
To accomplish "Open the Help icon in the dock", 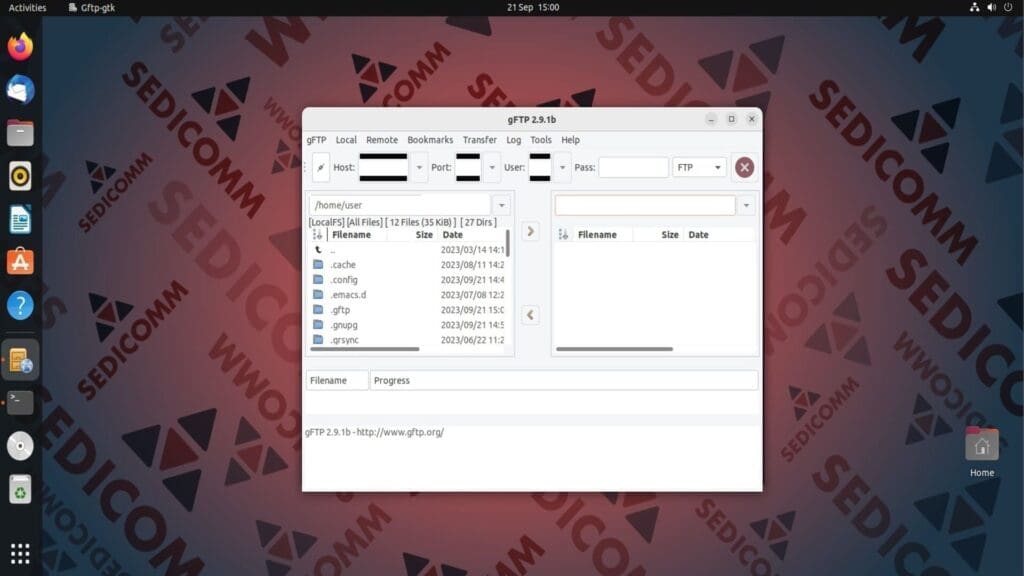I will [x=20, y=305].
